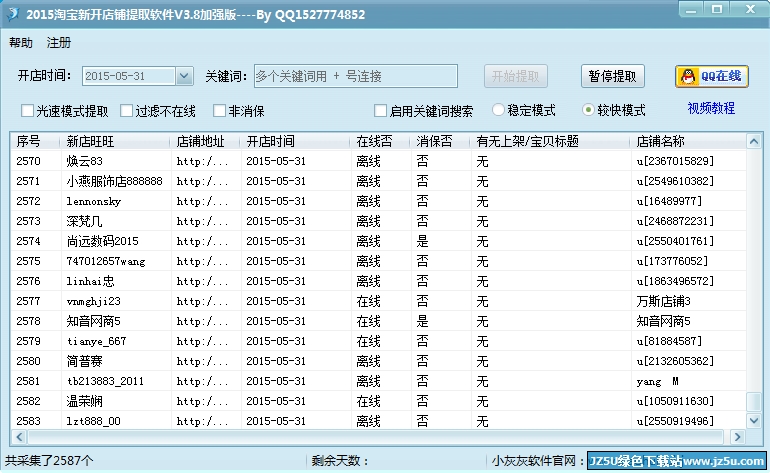Viewport: 770px width, 473px height.
Task: Minimize the extraction software window
Action: click(691, 9)
